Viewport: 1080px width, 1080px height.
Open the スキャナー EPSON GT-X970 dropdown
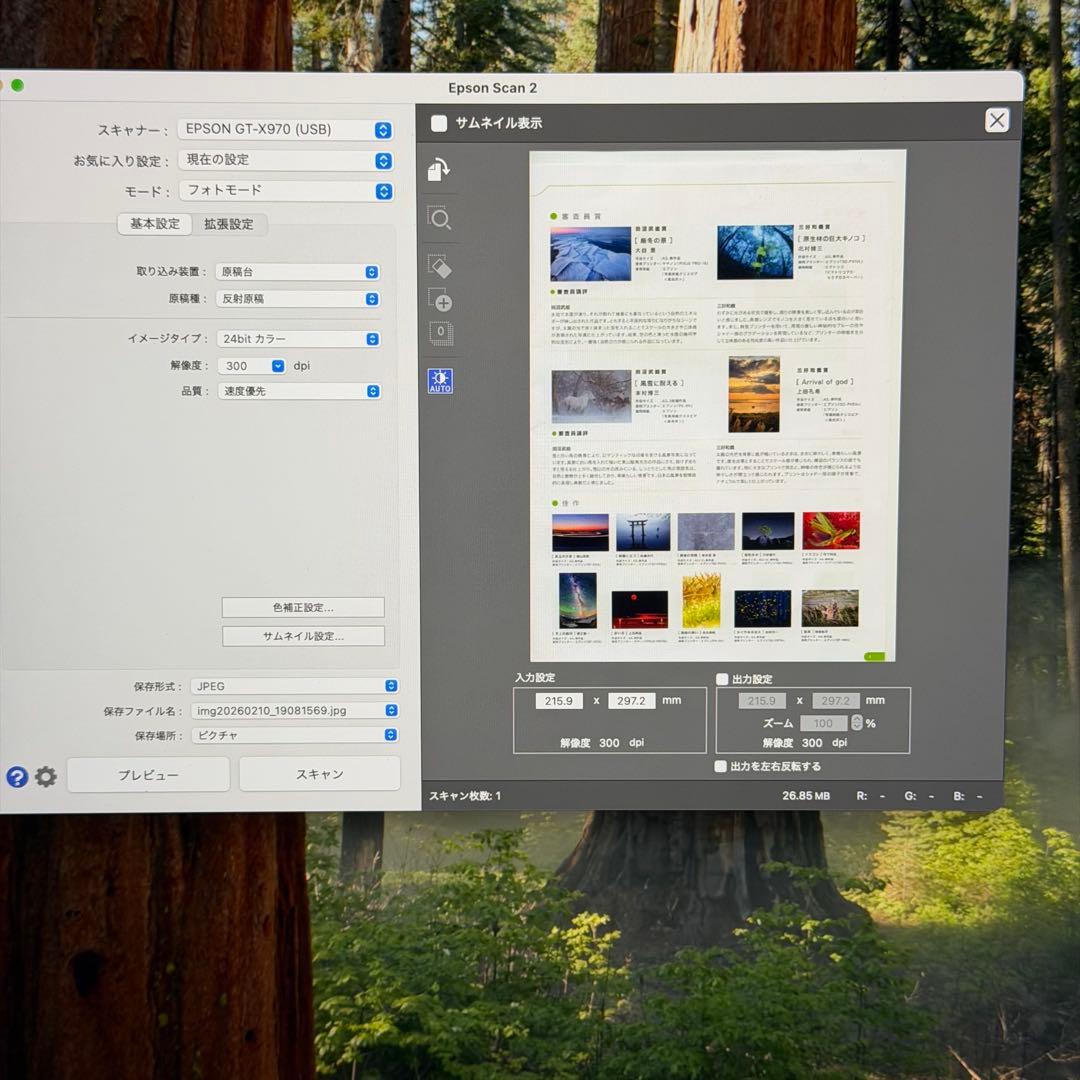285,130
